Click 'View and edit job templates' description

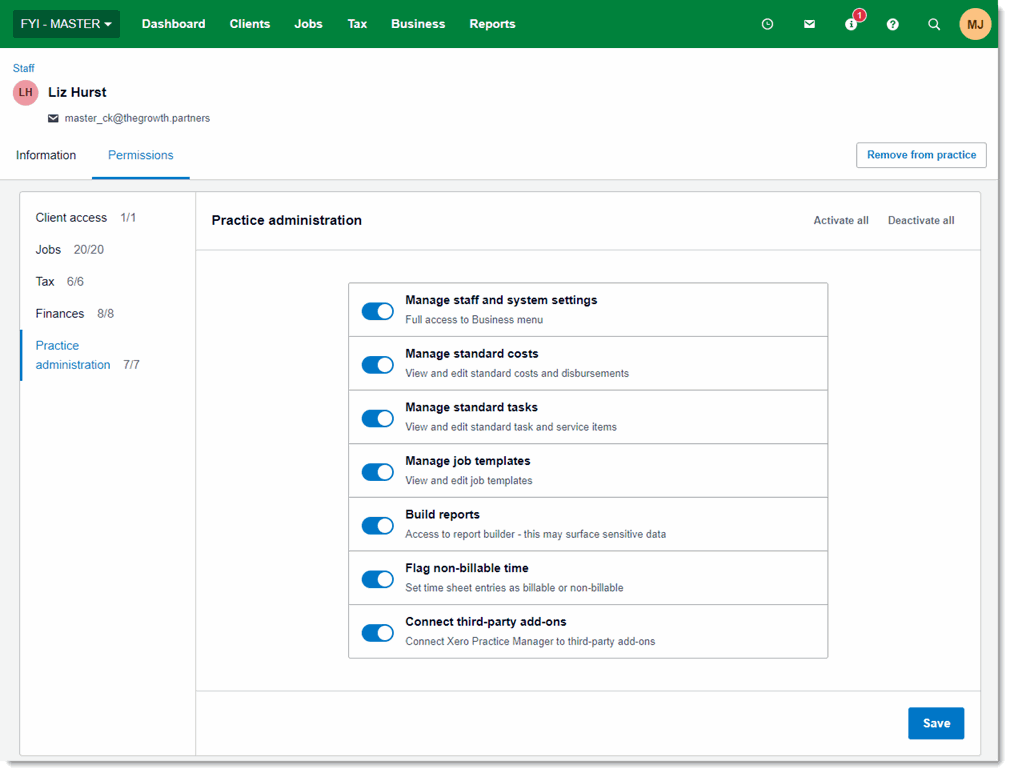[x=469, y=481]
